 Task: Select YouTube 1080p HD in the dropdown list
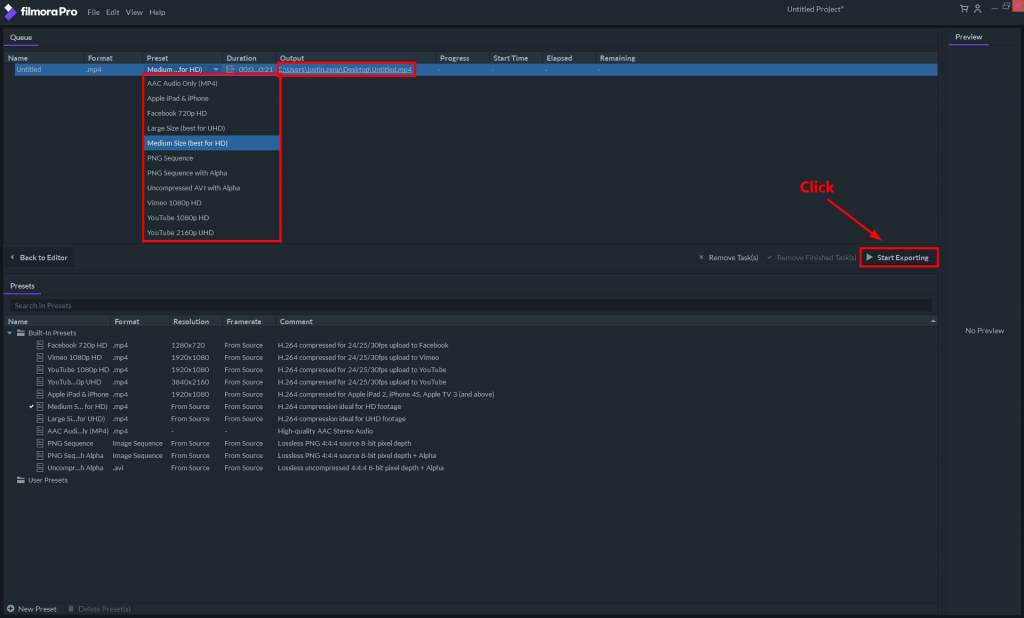[212, 218]
